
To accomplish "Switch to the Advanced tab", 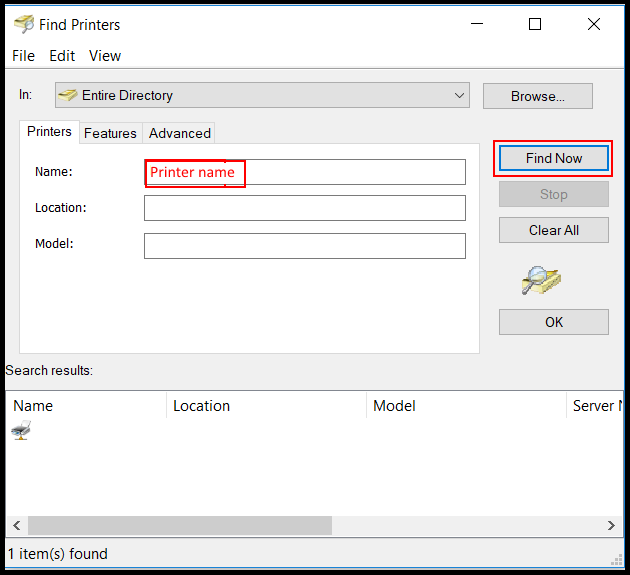I will pos(180,133).
